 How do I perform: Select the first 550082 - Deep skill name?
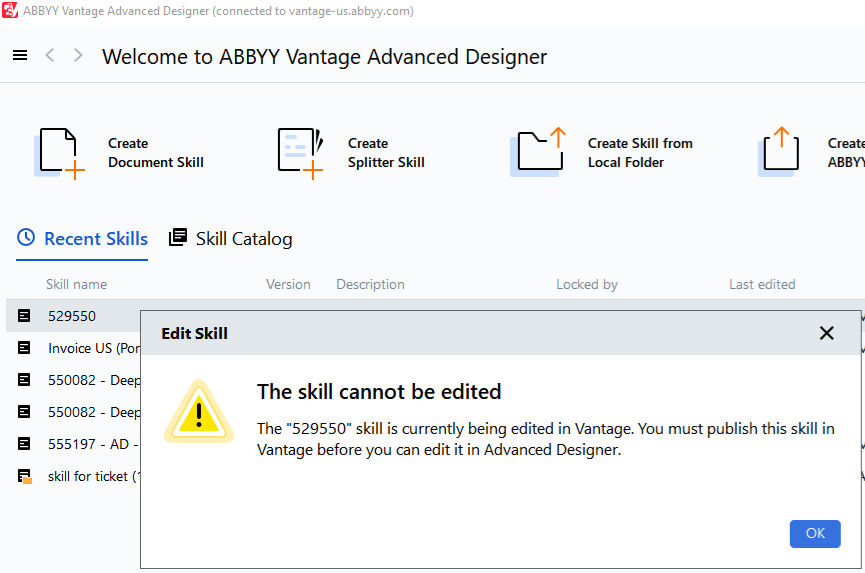tap(94, 380)
